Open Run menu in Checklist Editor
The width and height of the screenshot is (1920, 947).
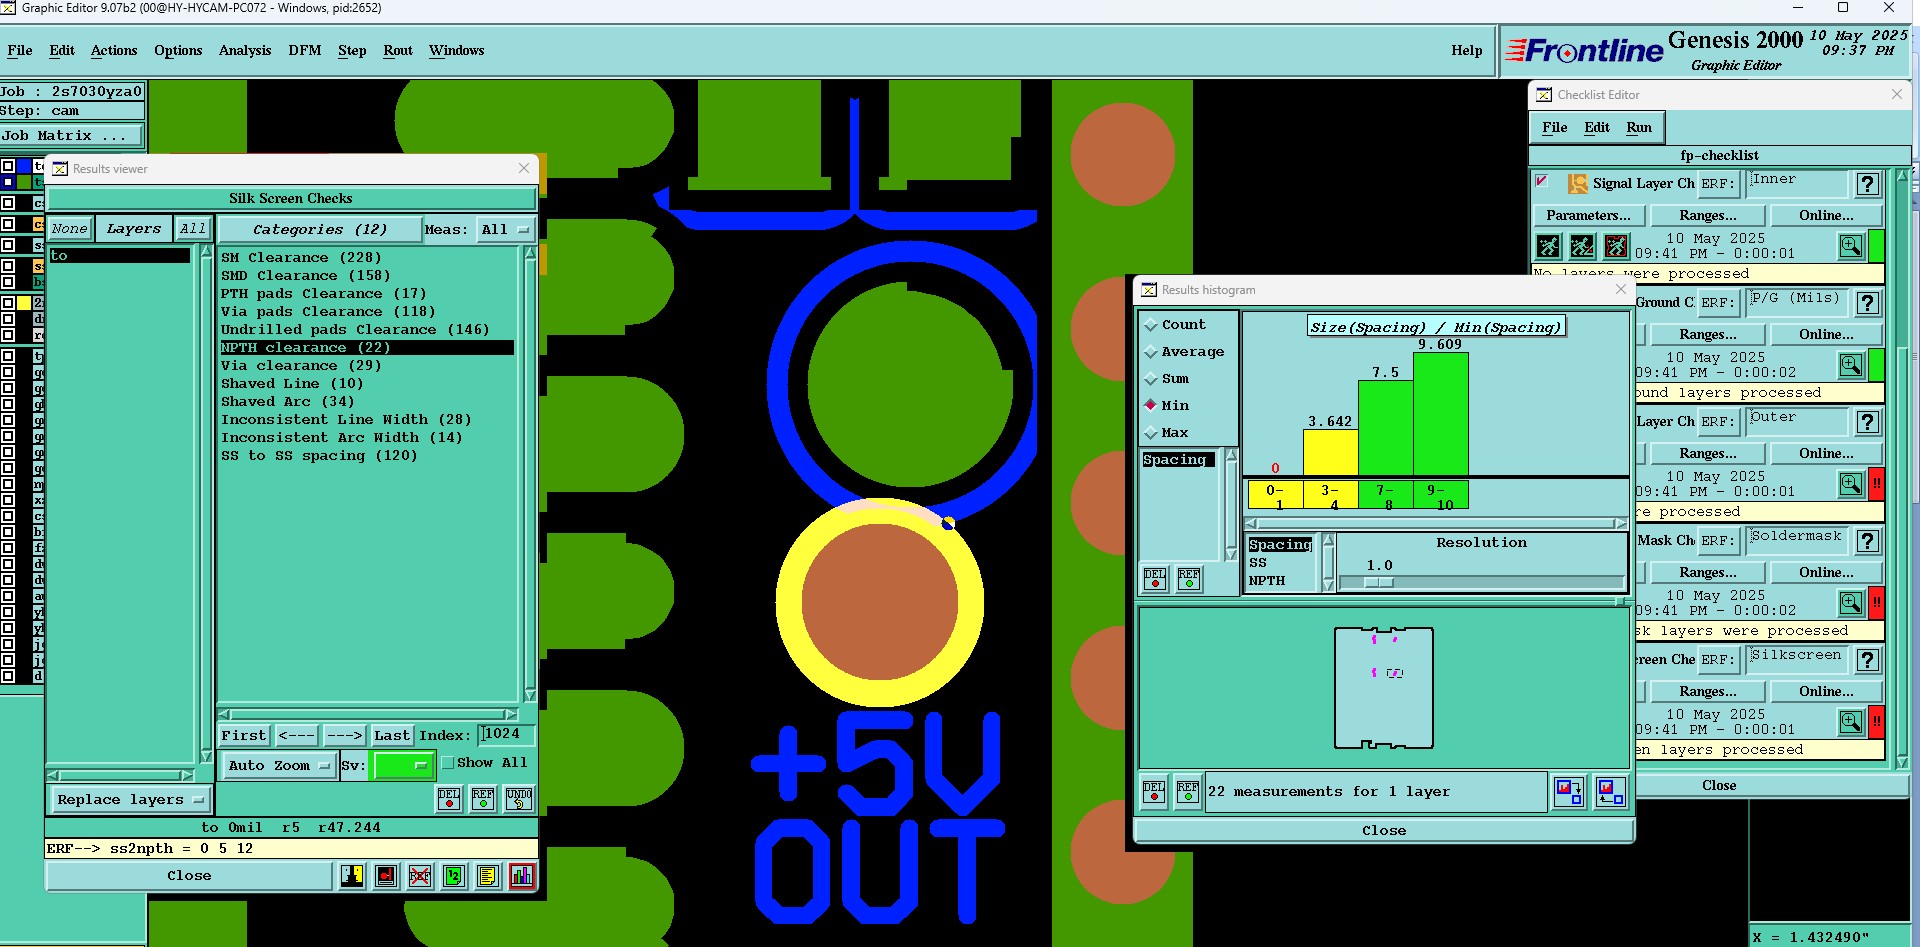click(x=1639, y=127)
